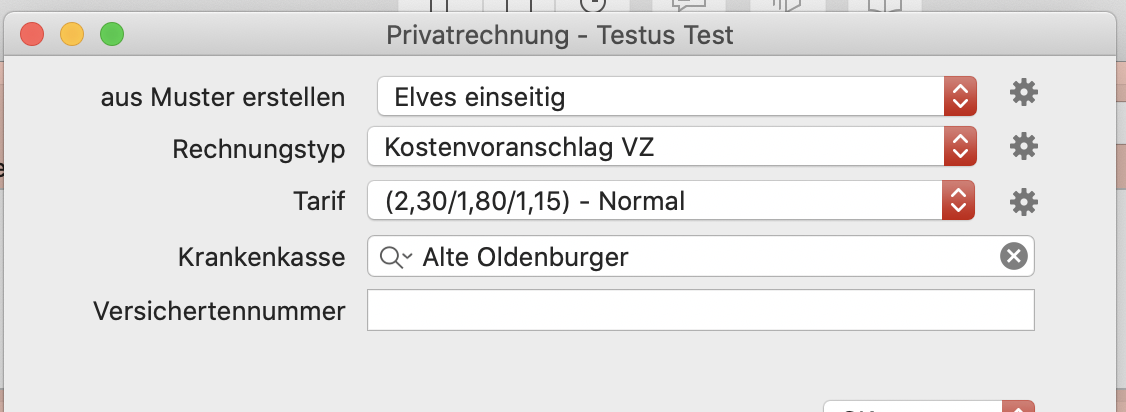Open the Elves einseitig template dropdown
The image size is (1126, 412).
(x=676, y=96)
